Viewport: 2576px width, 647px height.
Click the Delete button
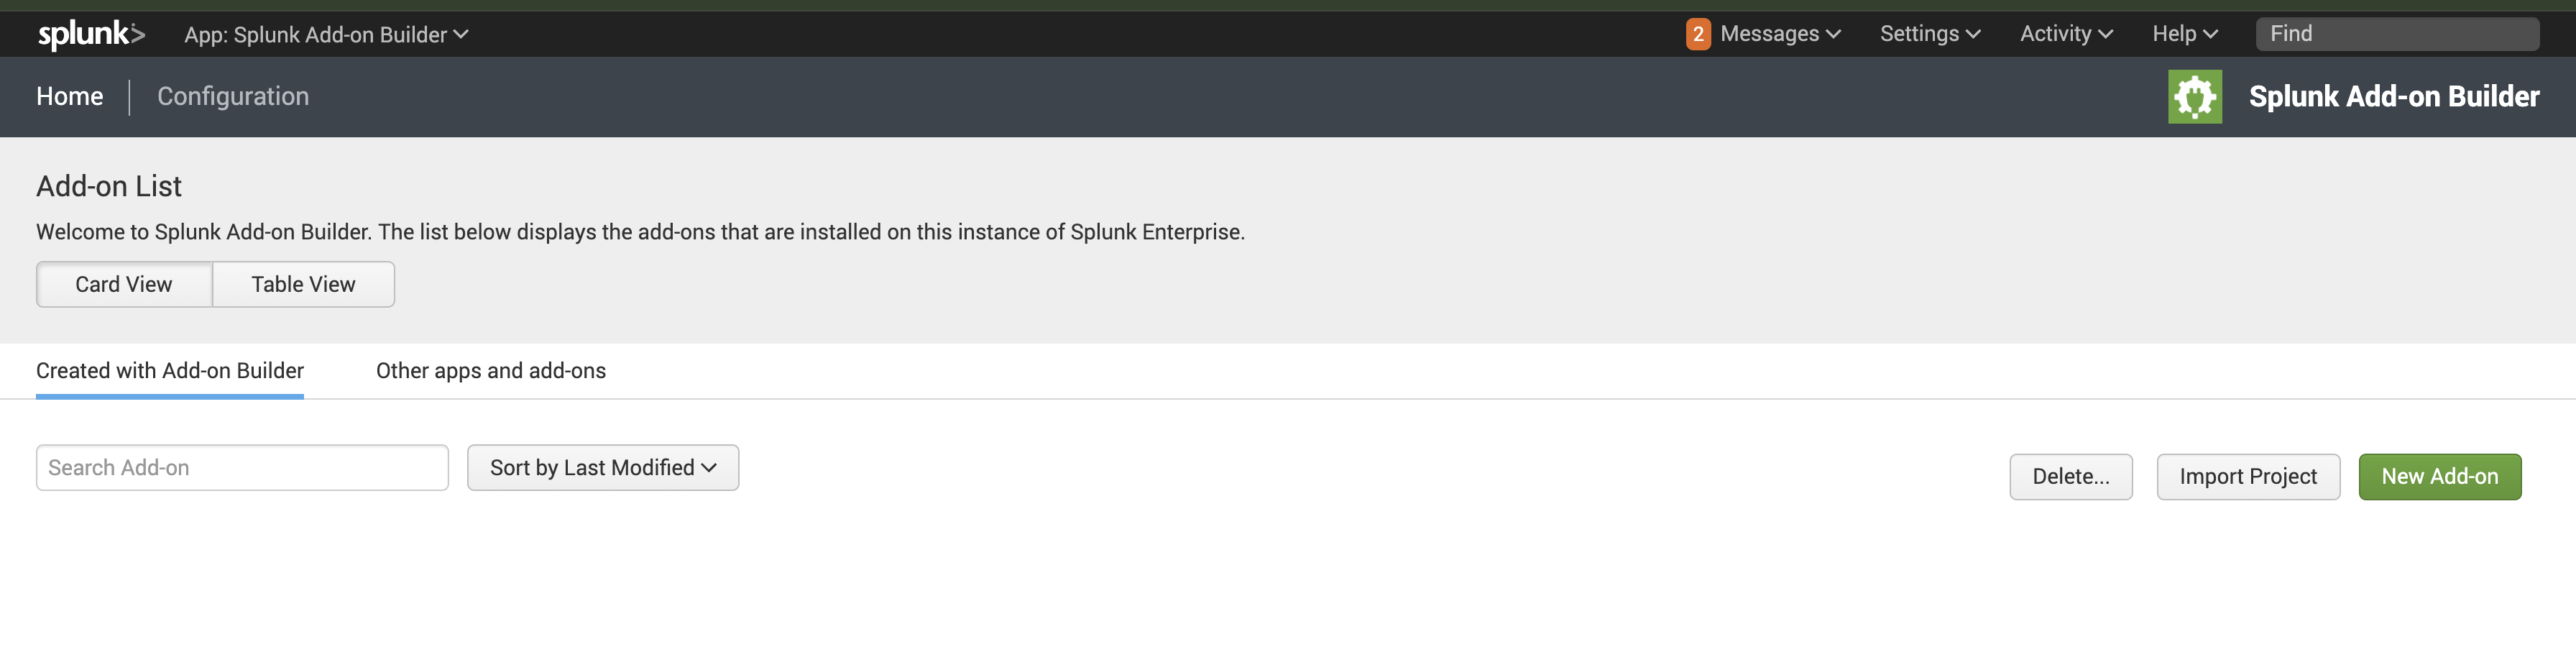tap(2071, 477)
